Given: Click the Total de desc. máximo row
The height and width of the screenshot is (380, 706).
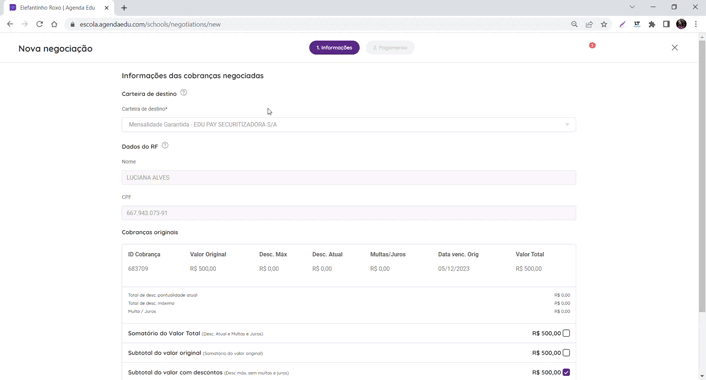Looking at the screenshot, I should click(349, 303).
